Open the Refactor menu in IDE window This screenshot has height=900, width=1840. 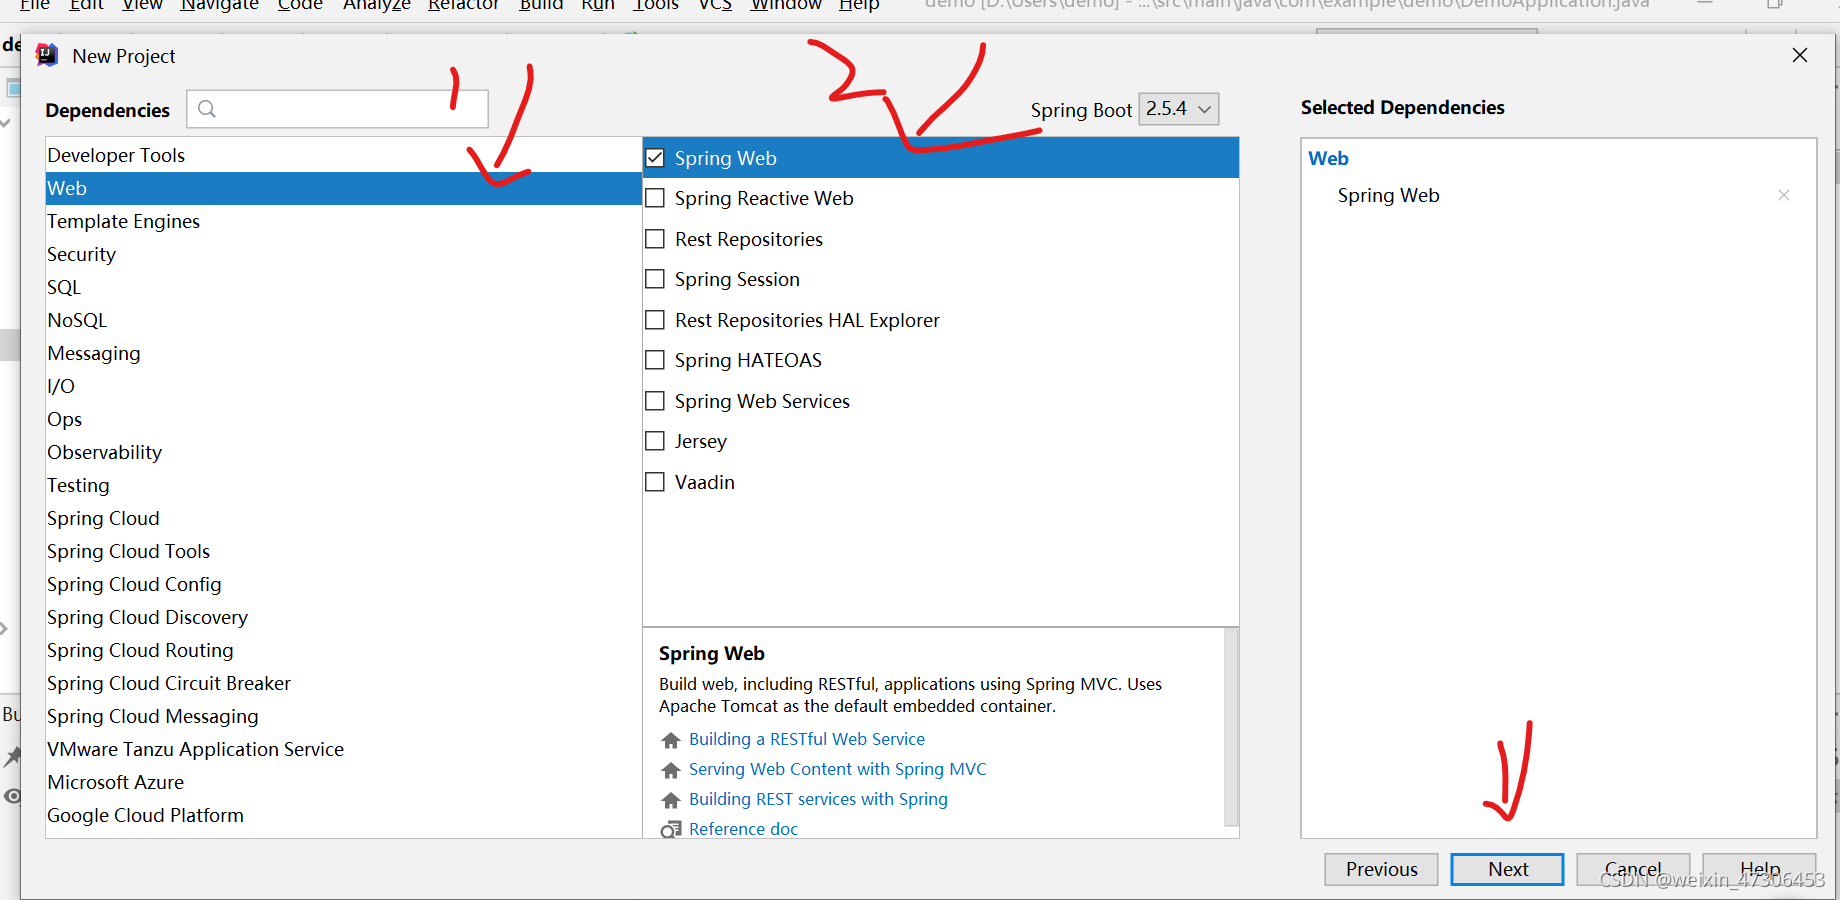tap(463, 5)
